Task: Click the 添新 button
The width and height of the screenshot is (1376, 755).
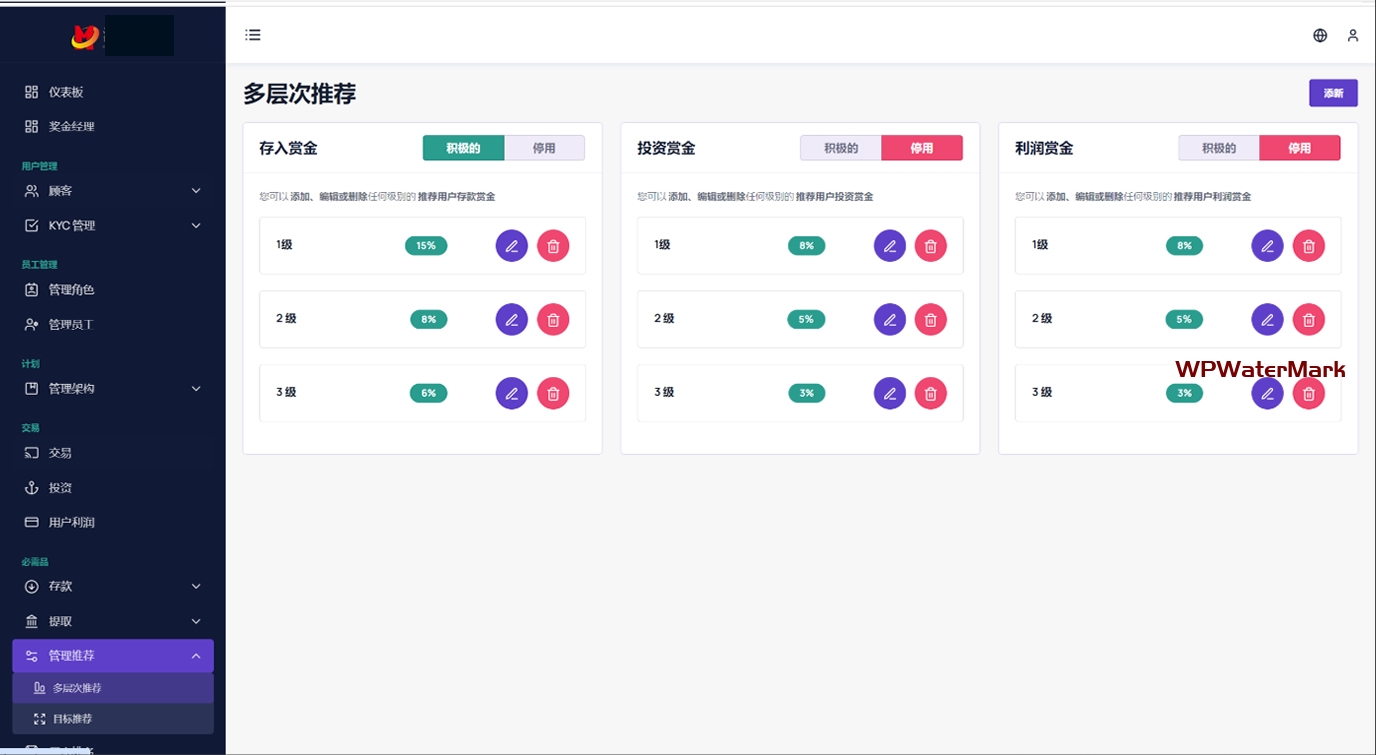Action: (x=1333, y=93)
